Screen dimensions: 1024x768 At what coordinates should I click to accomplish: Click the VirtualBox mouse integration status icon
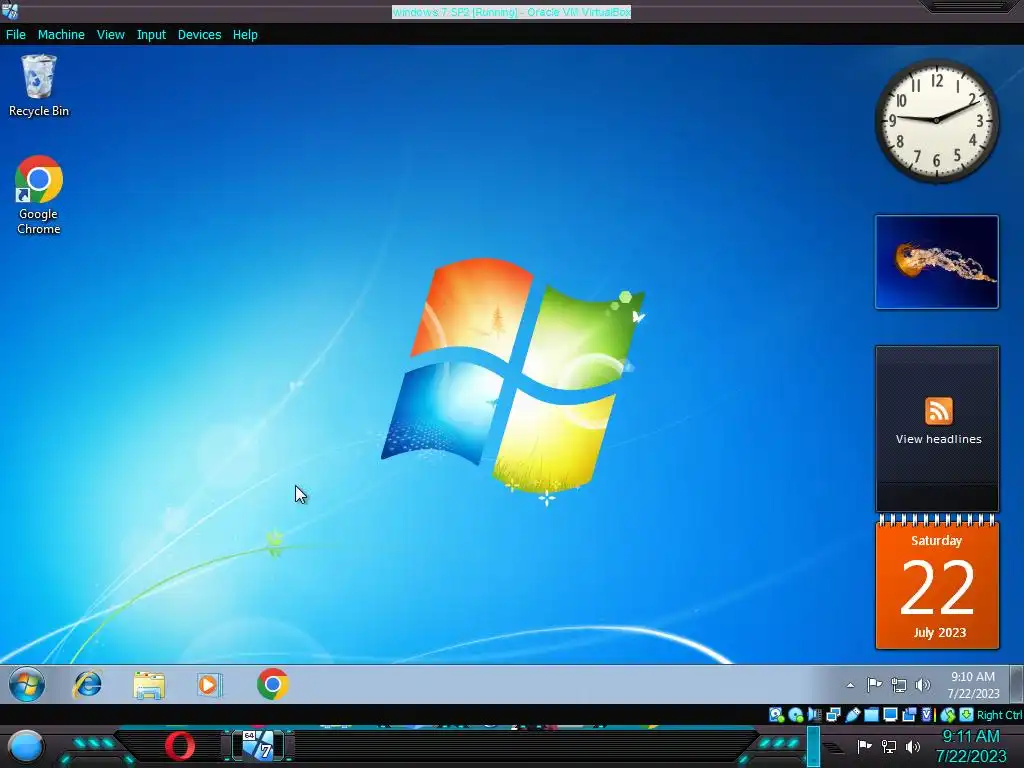948,715
